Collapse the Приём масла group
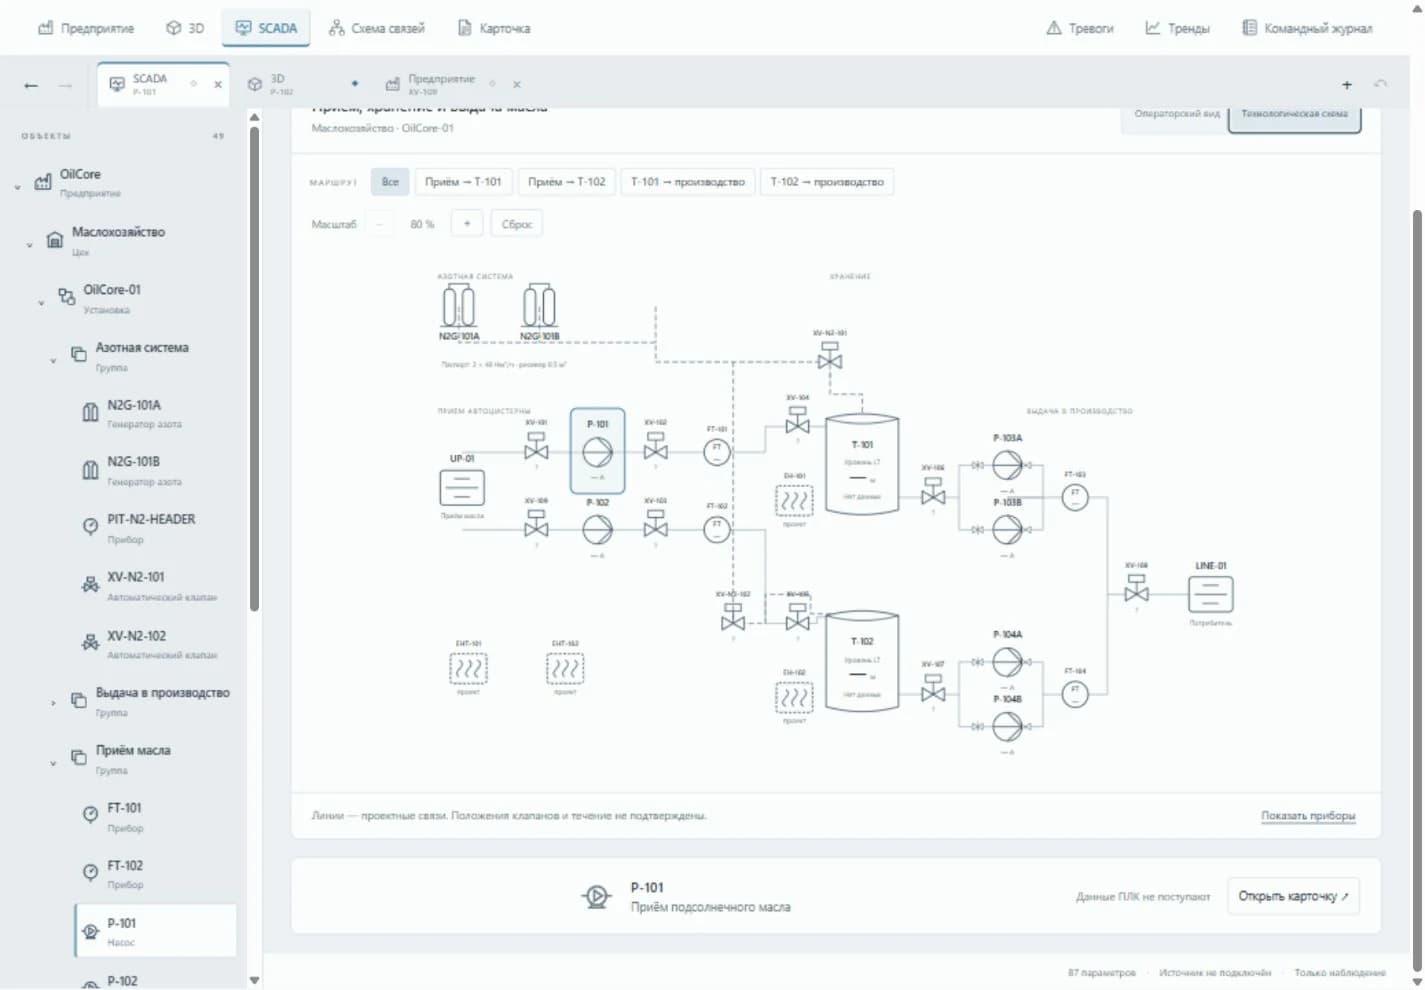The height and width of the screenshot is (990, 1425). [53, 764]
